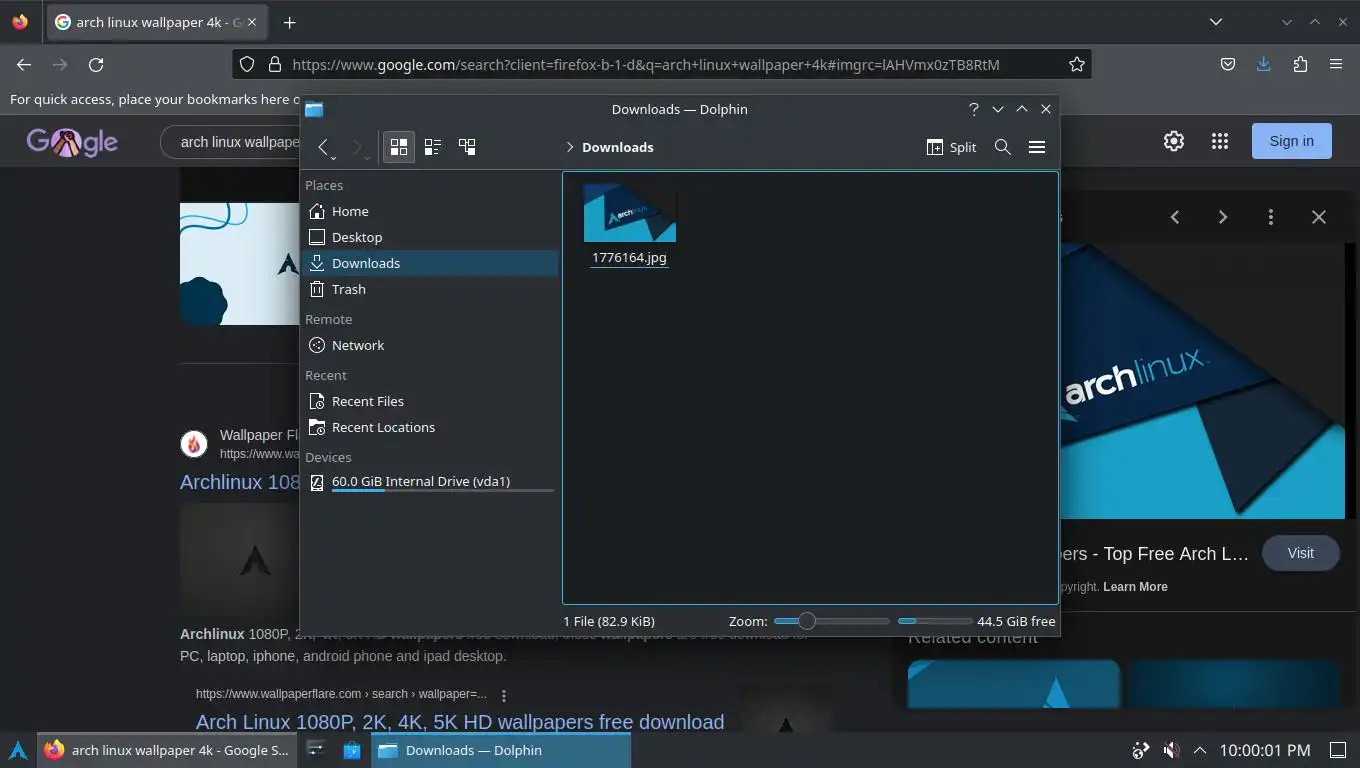Open Dolphin search

[1003, 147]
